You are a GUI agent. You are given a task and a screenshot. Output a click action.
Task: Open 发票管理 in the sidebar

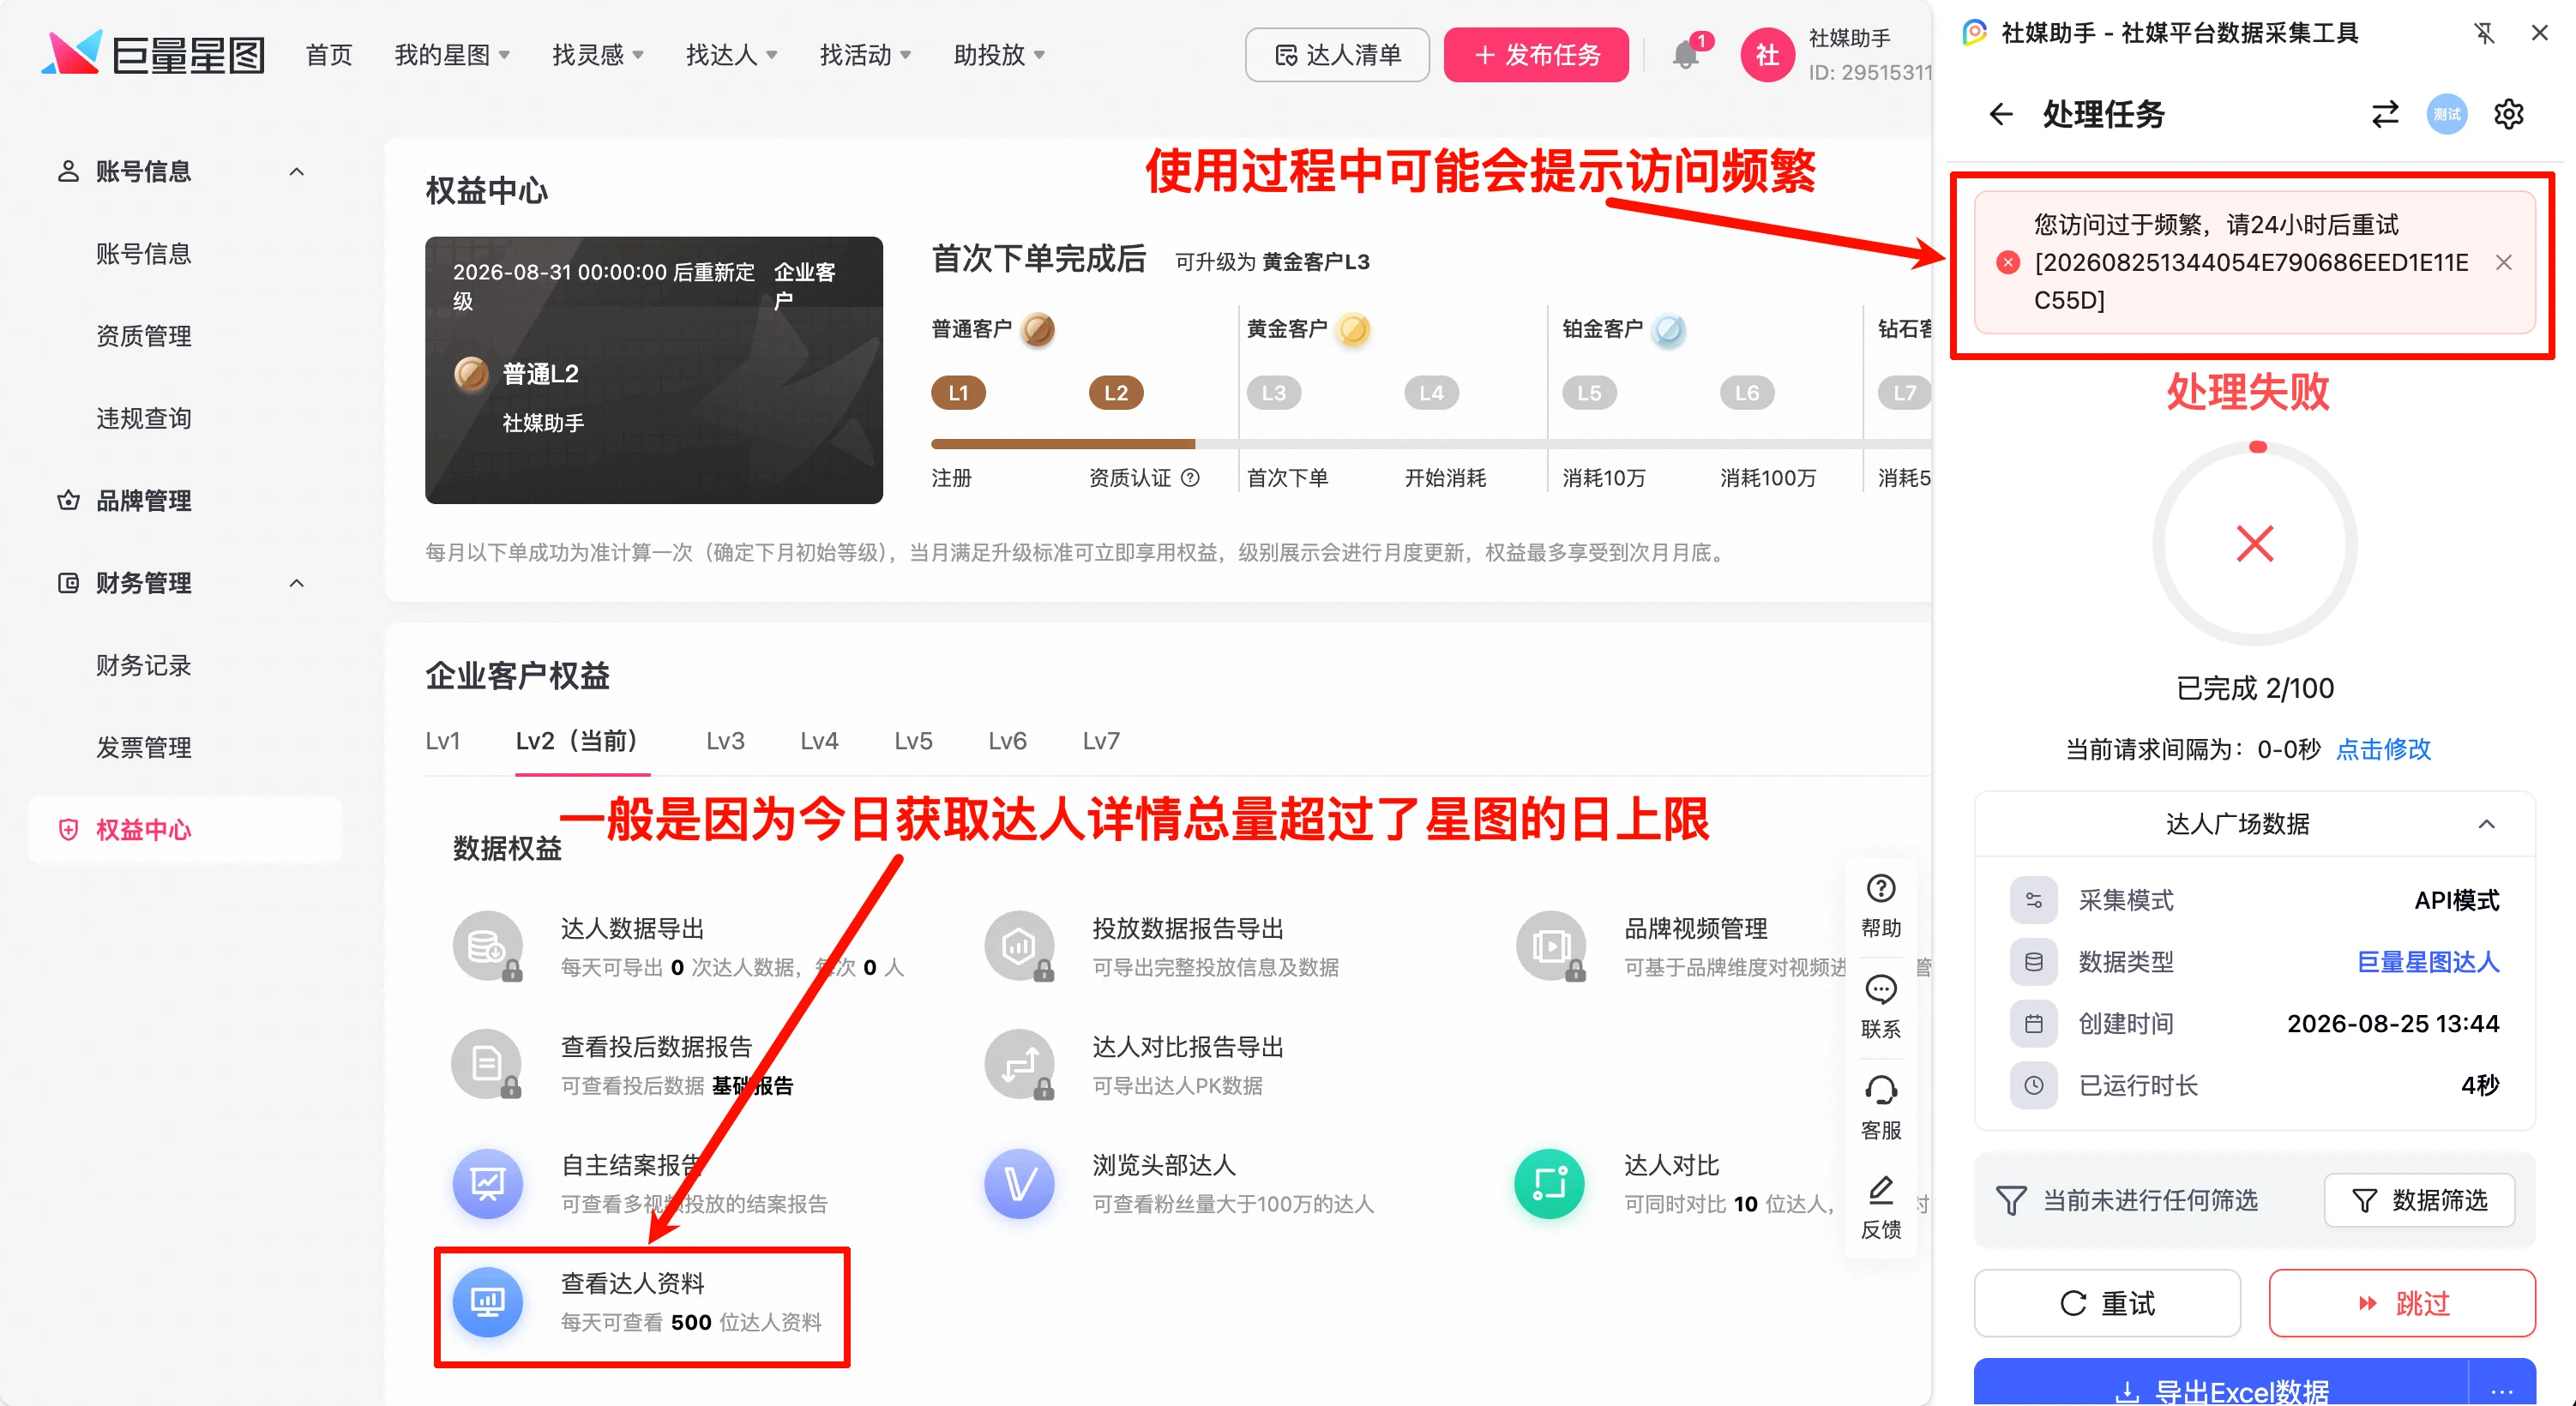pyautogui.click(x=144, y=746)
